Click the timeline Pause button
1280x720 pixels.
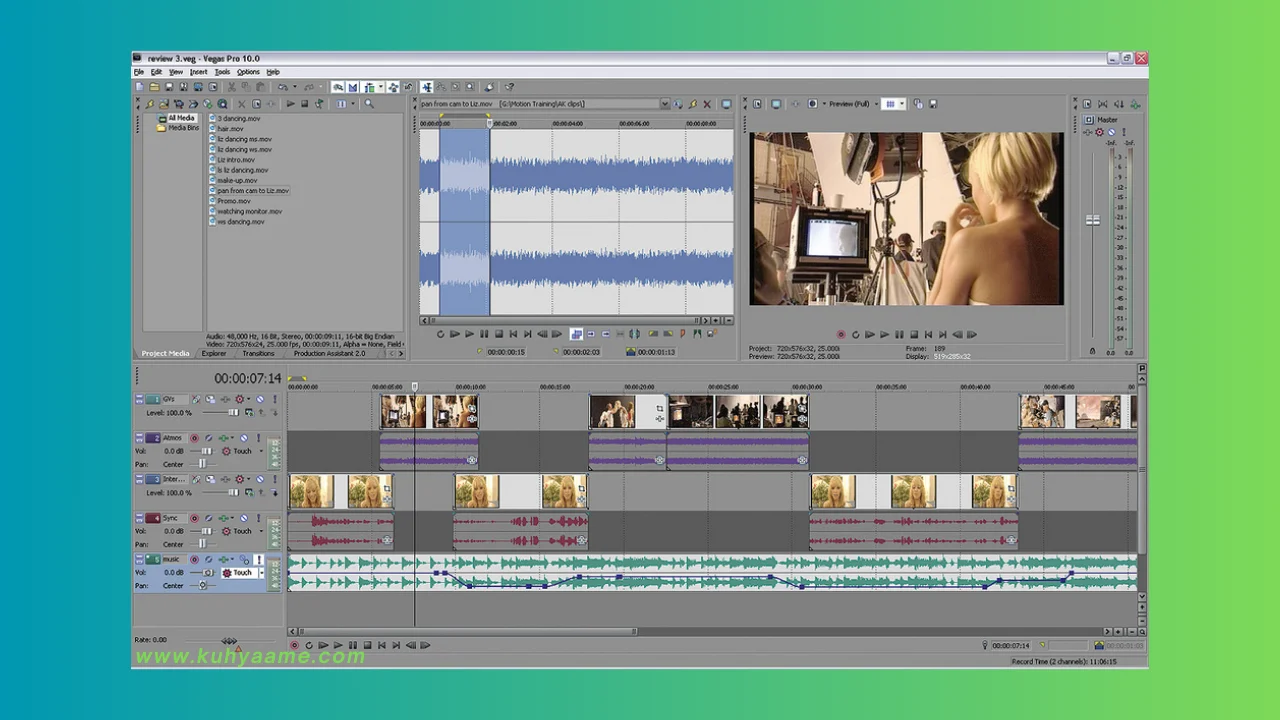coord(353,645)
